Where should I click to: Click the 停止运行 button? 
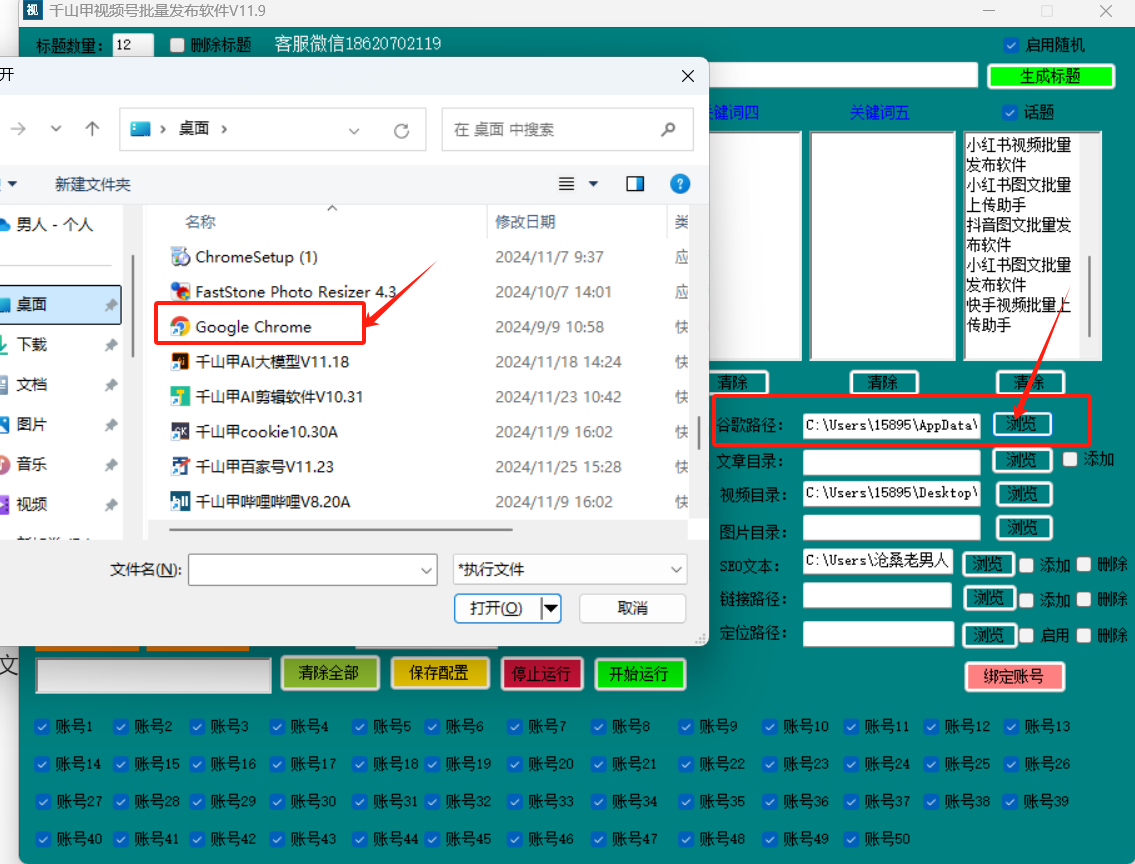[x=541, y=674]
